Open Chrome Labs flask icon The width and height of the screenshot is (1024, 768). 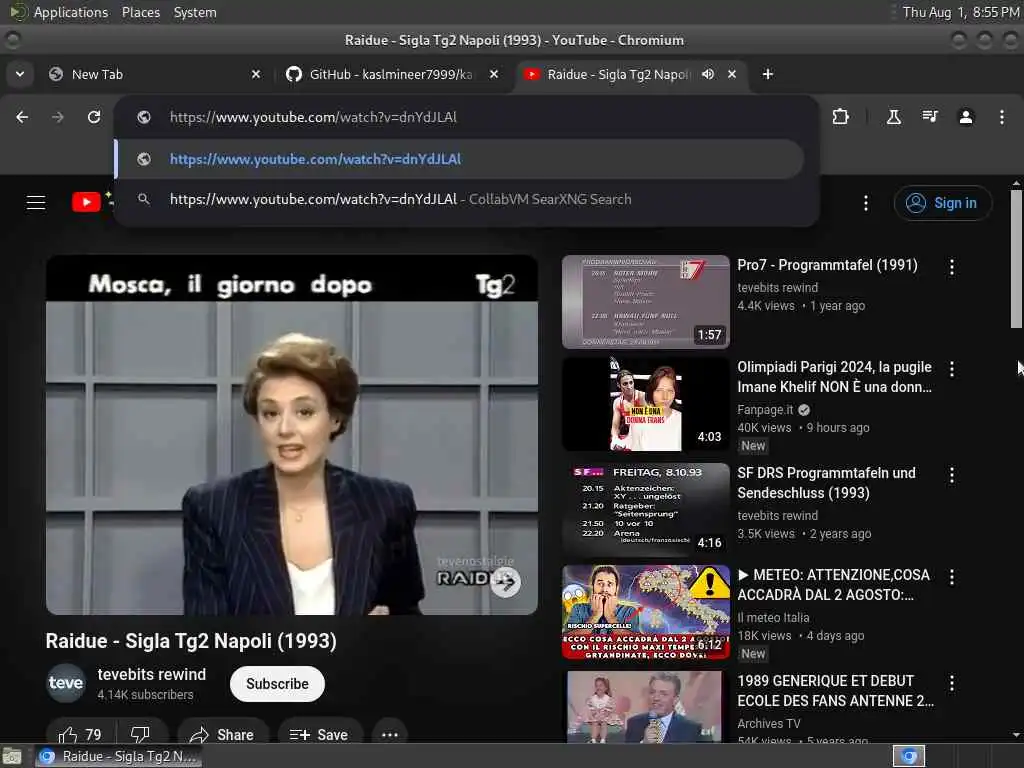(894, 117)
